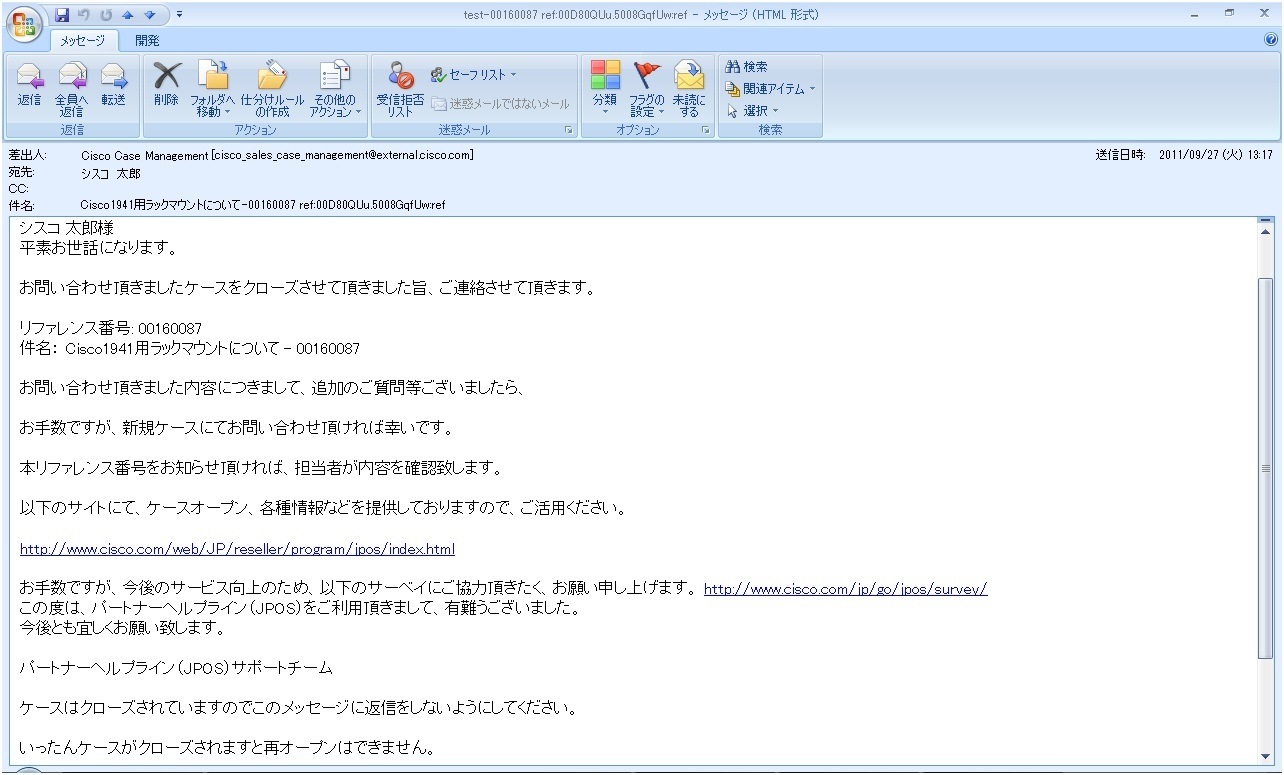Mark message unread with 未読にする icon
The width and height of the screenshot is (1284, 775).
point(689,88)
